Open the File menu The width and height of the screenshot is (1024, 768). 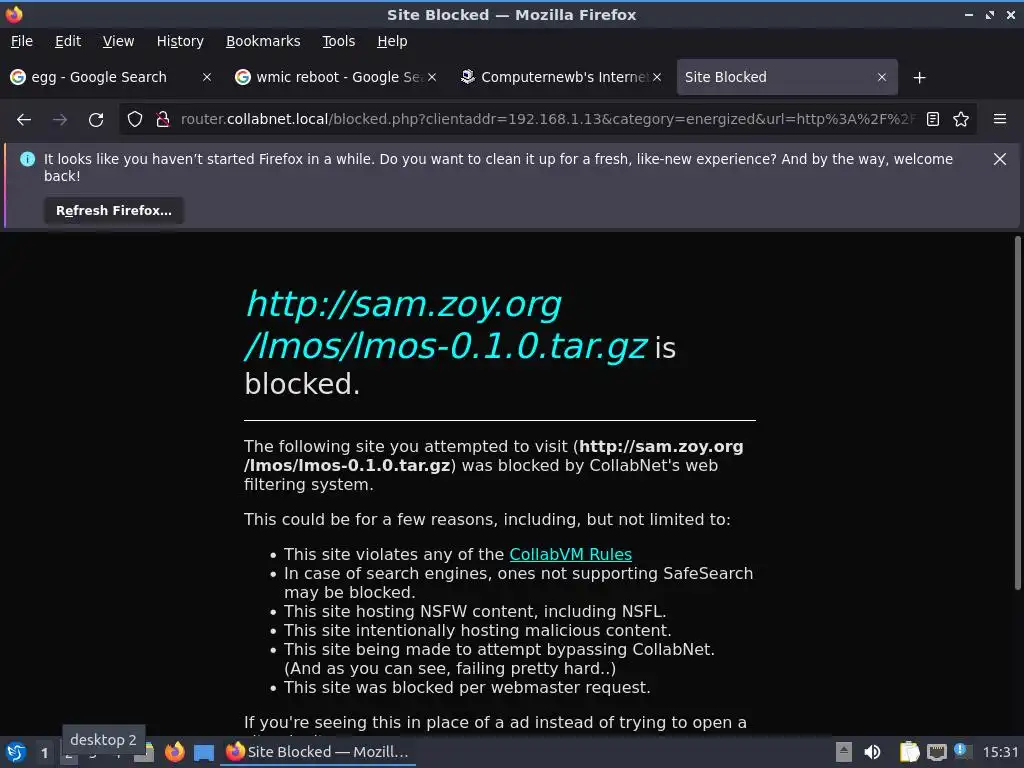22,41
